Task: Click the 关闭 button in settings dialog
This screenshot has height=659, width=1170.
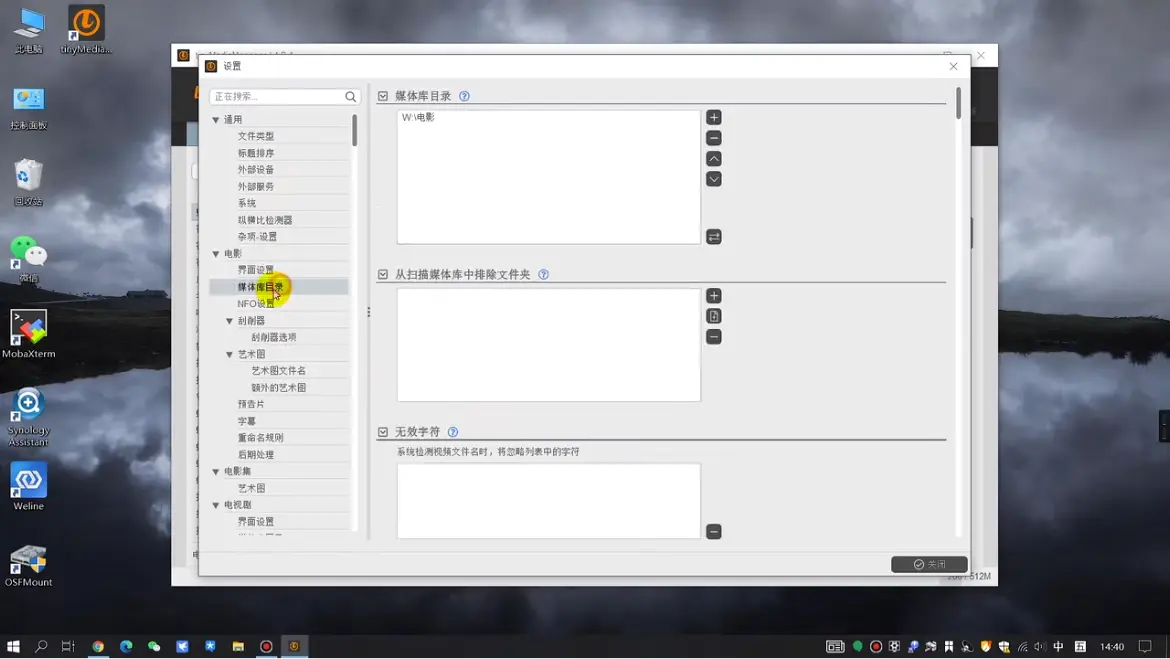Action: click(x=929, y=564)
